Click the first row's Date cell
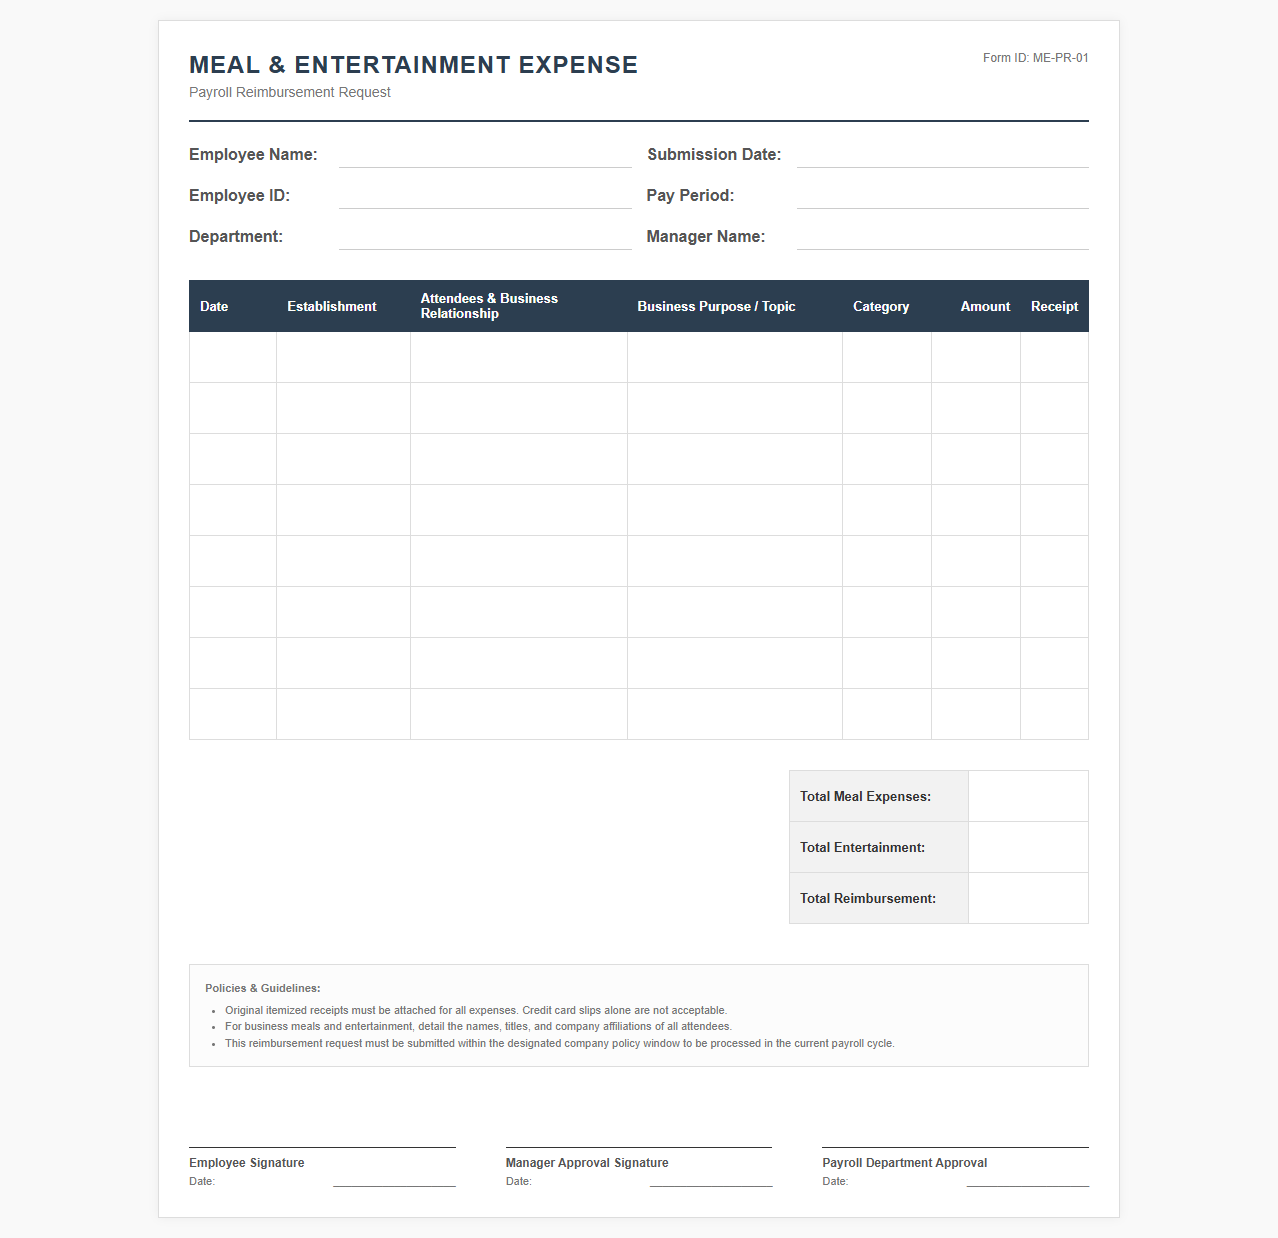This screenshot has height=1238, width=1278. pyautogui.click(x=233, y=357)
